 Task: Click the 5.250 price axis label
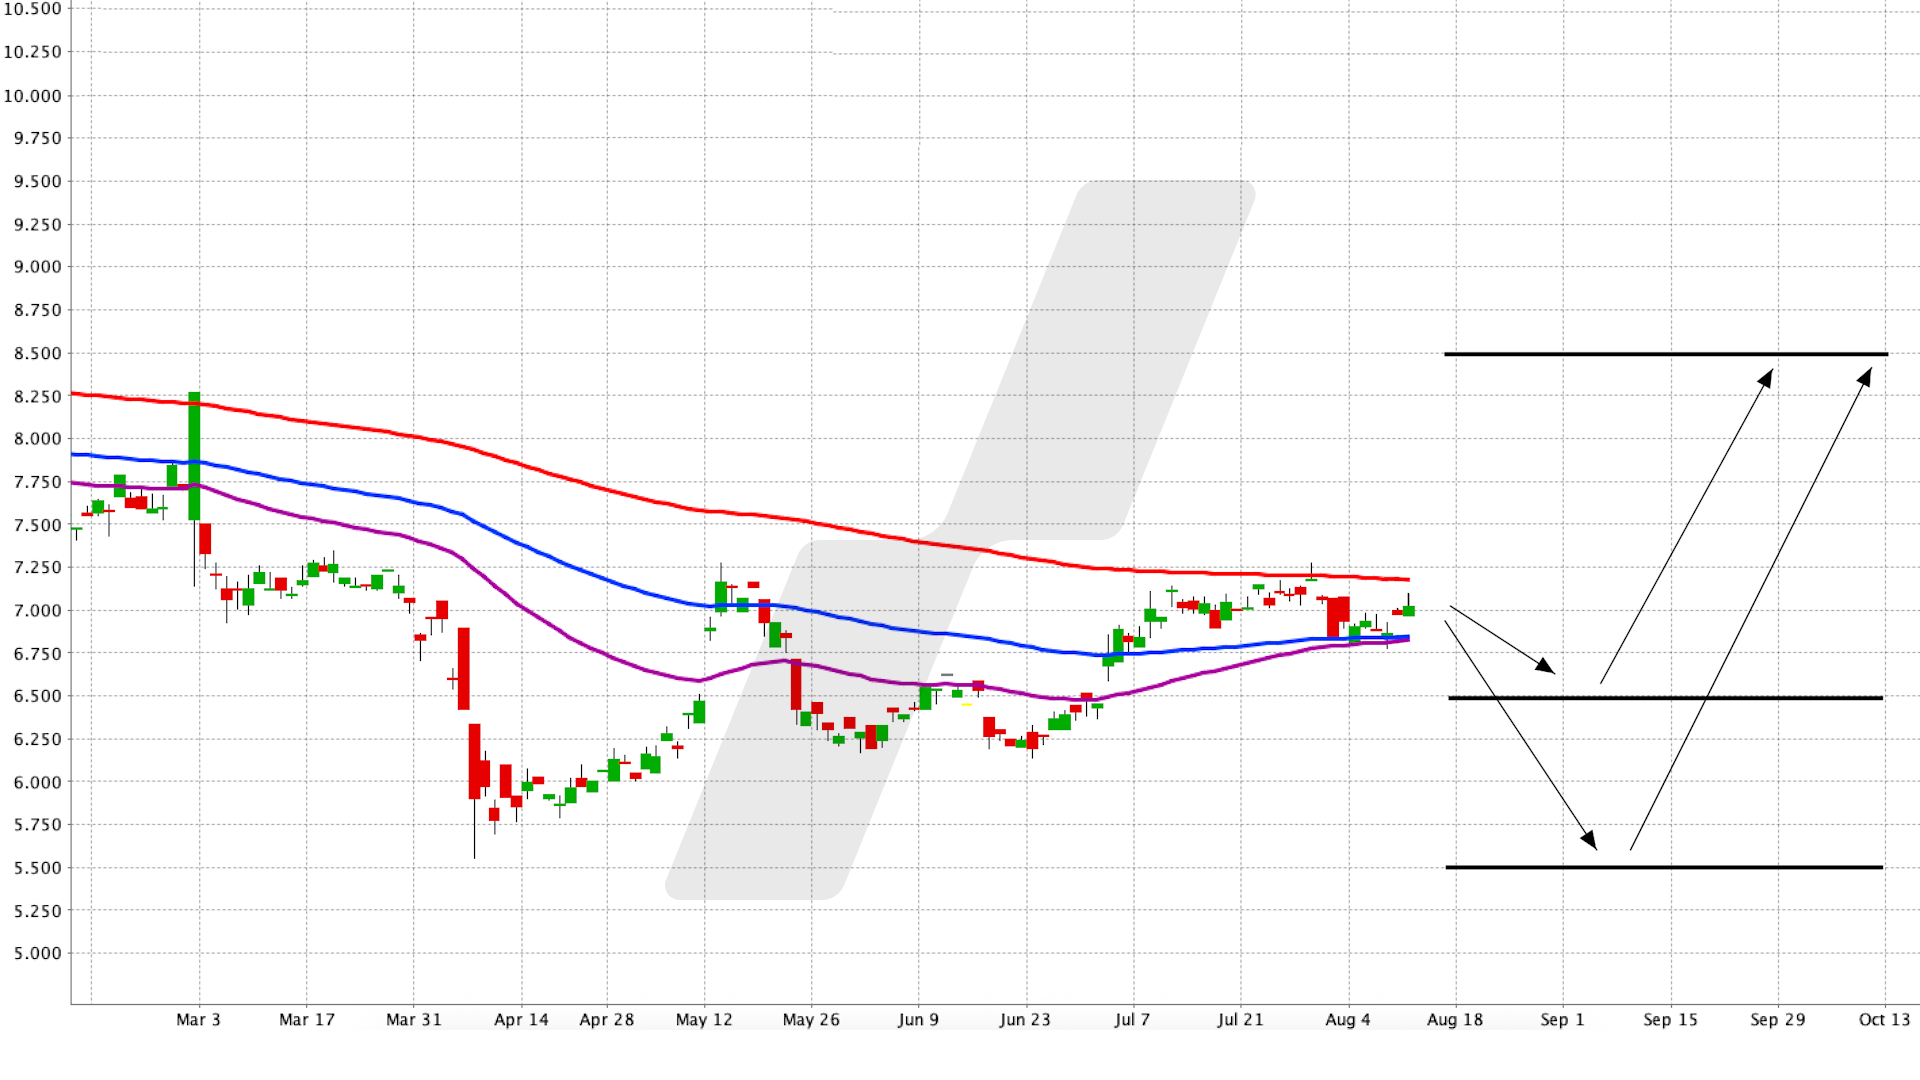point(38,911)
